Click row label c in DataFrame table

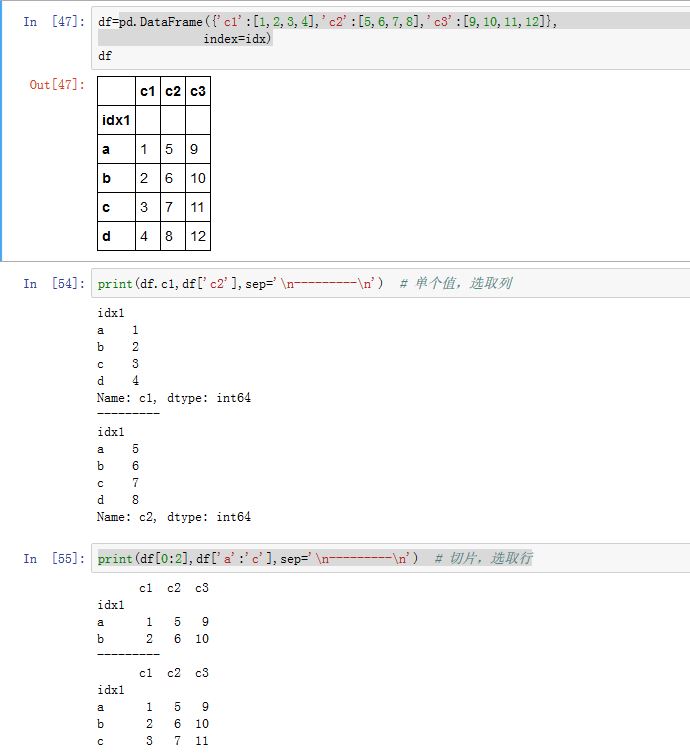(x=106, y=208)
